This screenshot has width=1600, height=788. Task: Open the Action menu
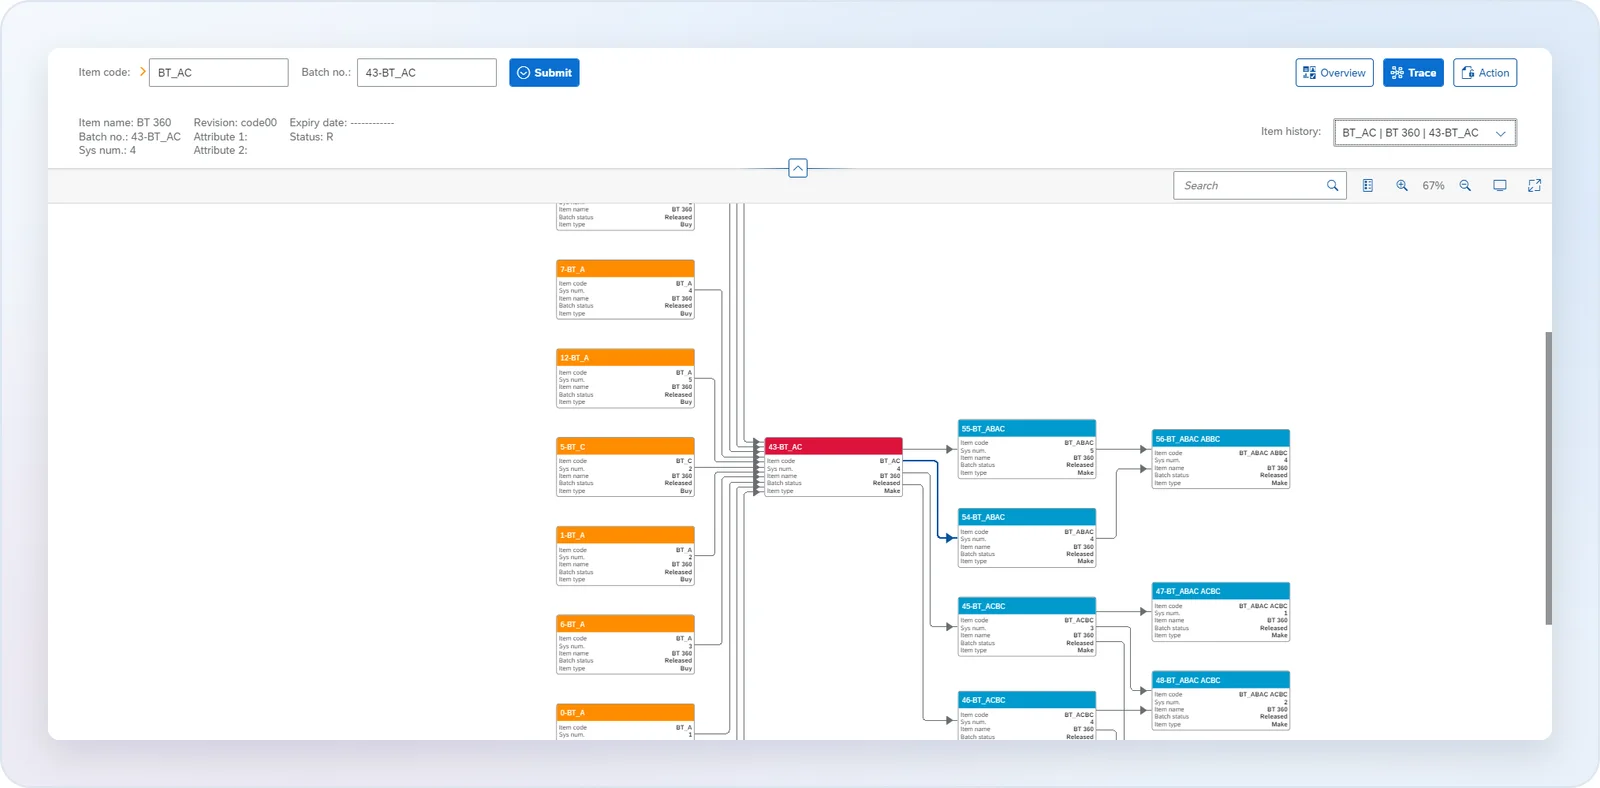tap(1485, 73)
